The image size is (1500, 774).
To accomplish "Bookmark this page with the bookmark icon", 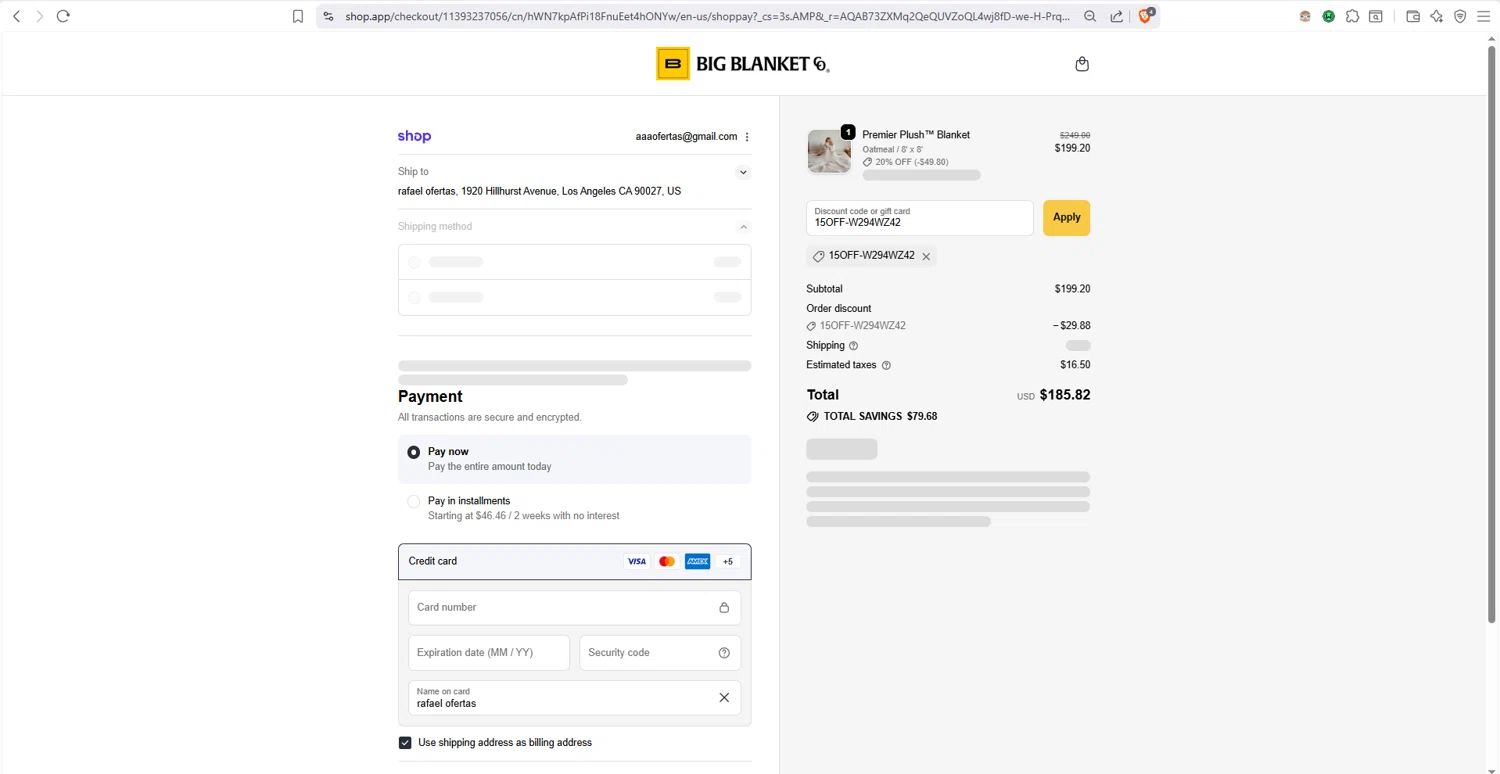I will click(298, 16).
